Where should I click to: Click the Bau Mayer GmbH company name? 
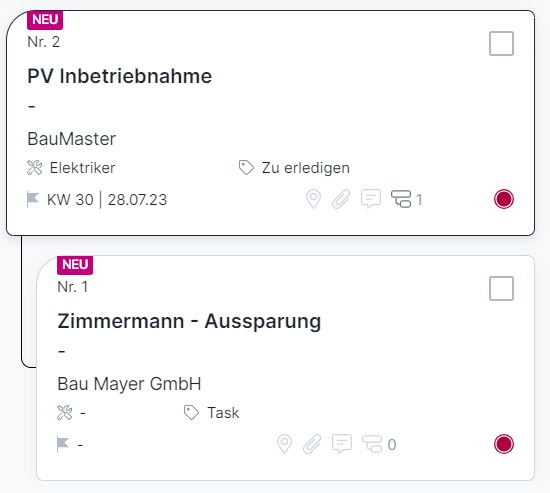click(x=129, y=384)
